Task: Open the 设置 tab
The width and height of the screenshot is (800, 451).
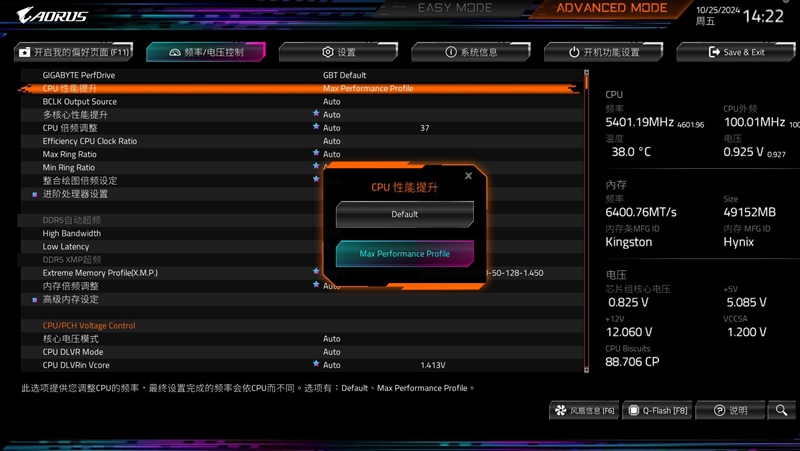Action: click(x=339, y=52)
